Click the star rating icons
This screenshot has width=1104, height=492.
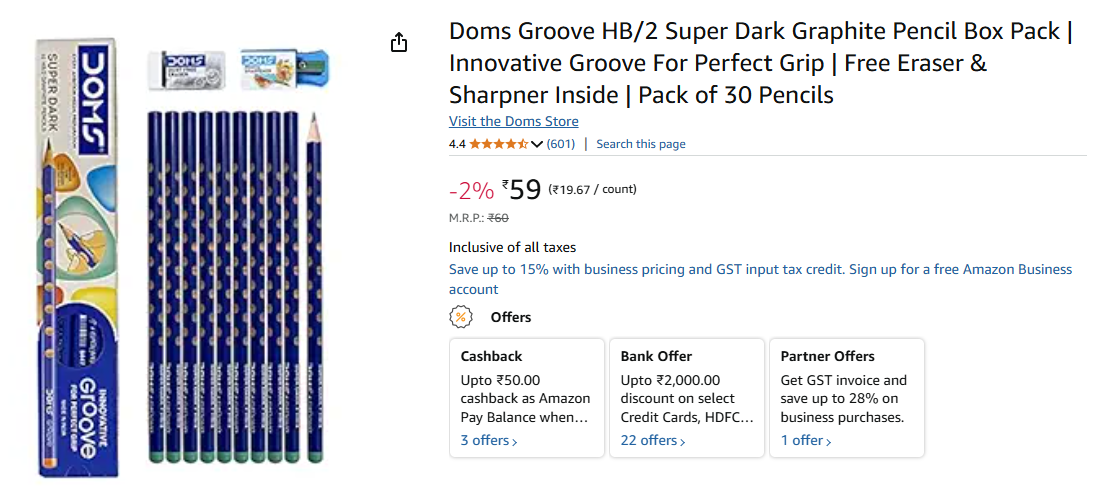[498, 144]
